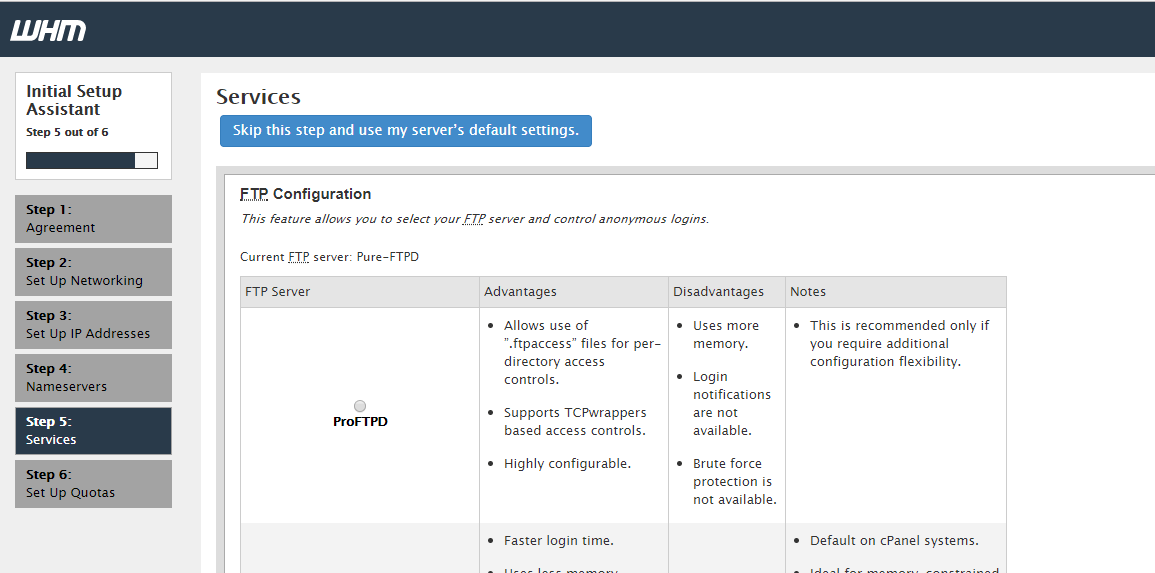Navigate to Step 4 Nameservers

click(94, 378)
